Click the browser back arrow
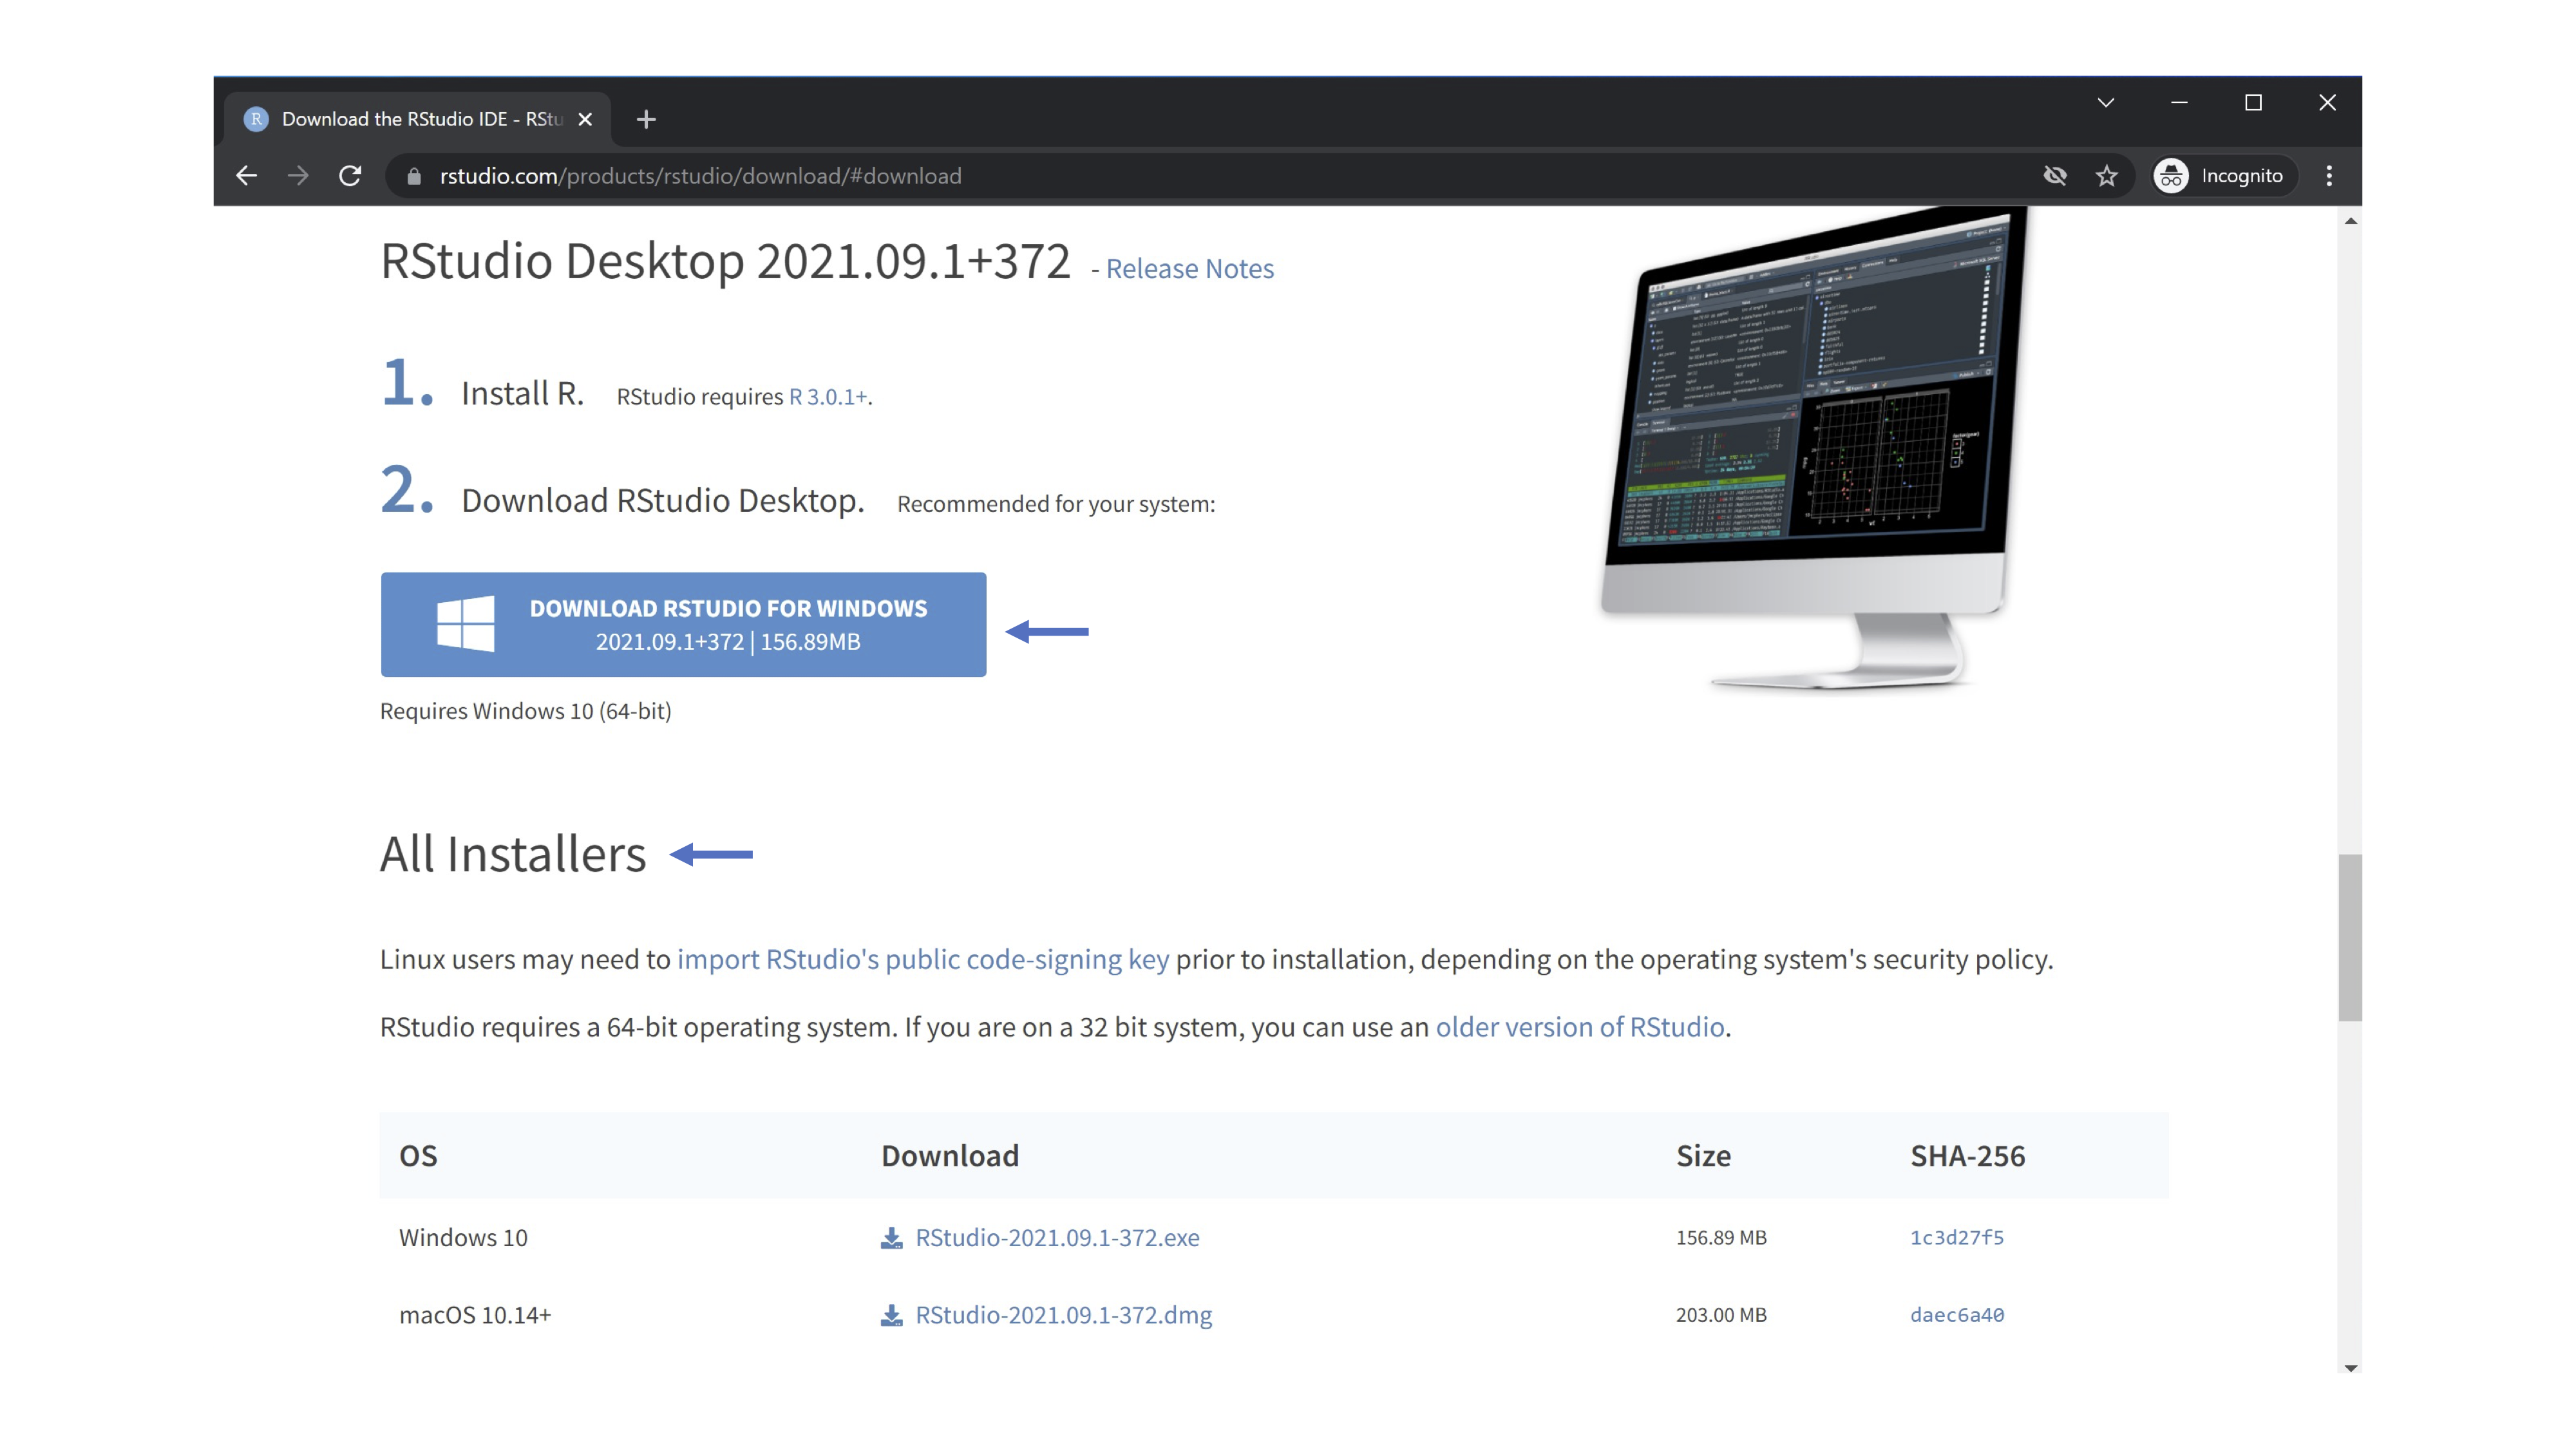The image size is (2576, 1449). [x=246, y=176]
